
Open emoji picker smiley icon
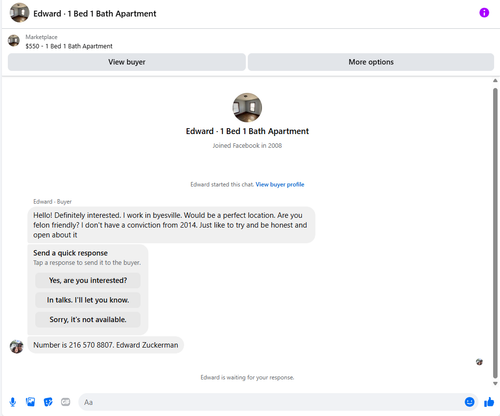pyautogui.click(x=469, y=402)
